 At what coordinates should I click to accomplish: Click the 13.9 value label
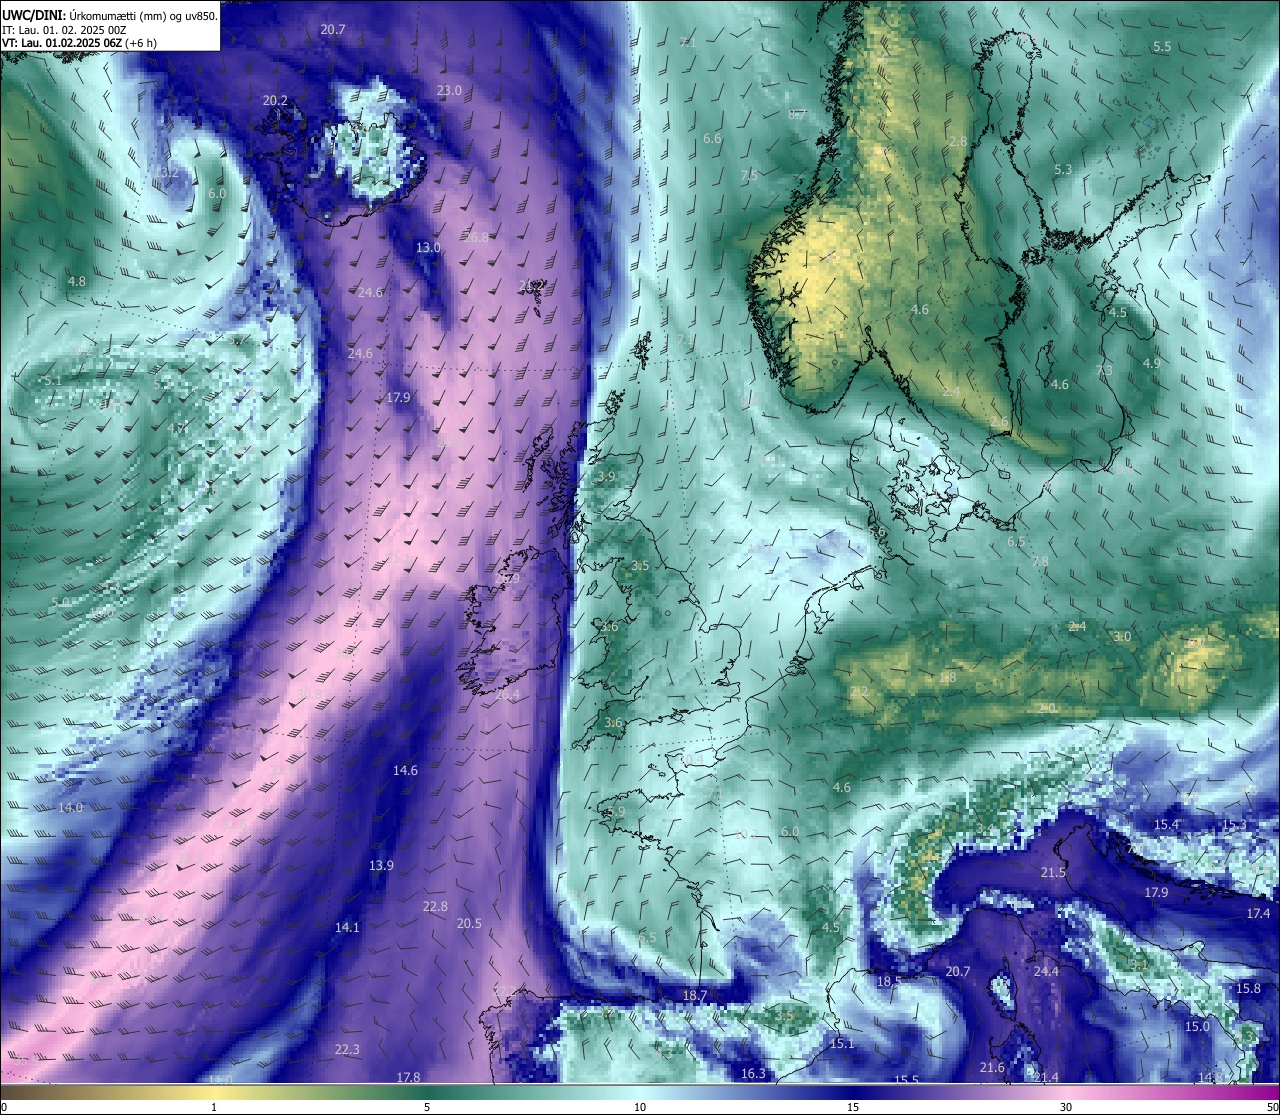[x=381, y=865]
